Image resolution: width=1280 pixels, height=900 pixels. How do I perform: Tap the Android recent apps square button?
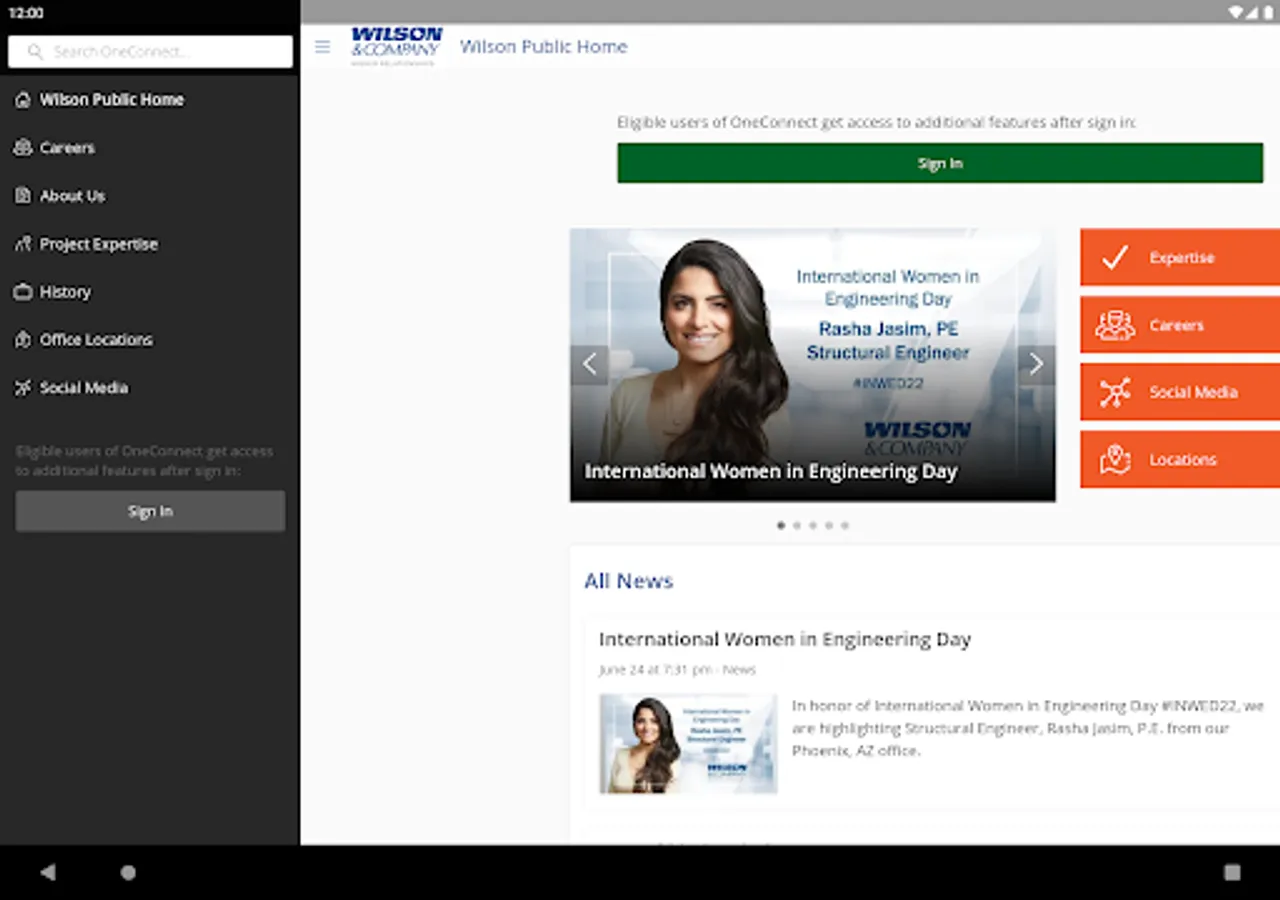pos(1232,872)
